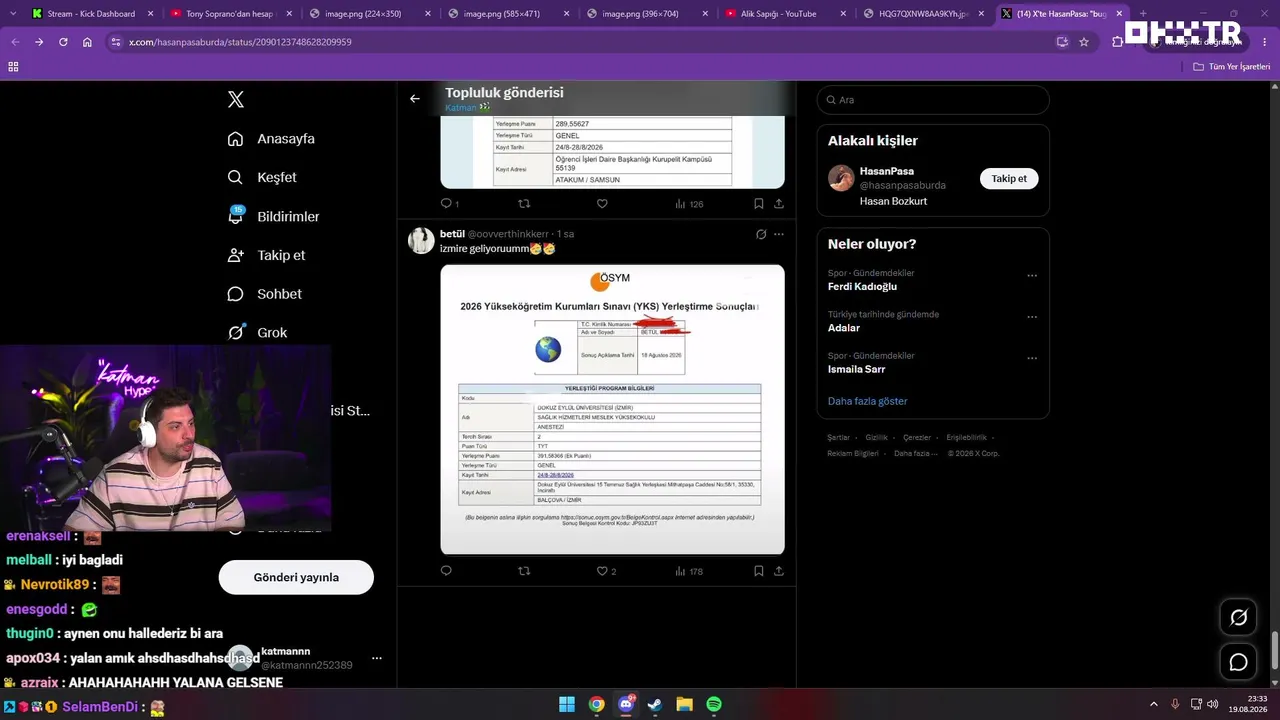The height and width of the screenshot is (720, 1280).
Task: Bookmark betül's post
Action: tap(759, 571)
